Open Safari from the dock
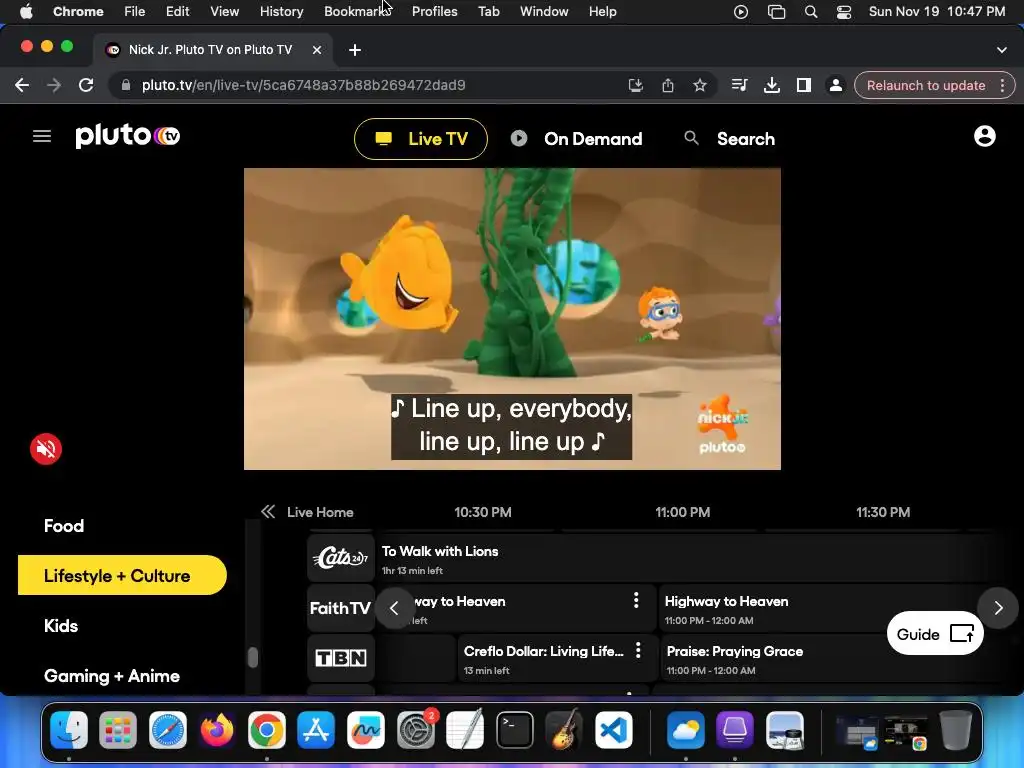This screenshot has height=768, width=1024. pyautogui.click(x=168, y=729)
